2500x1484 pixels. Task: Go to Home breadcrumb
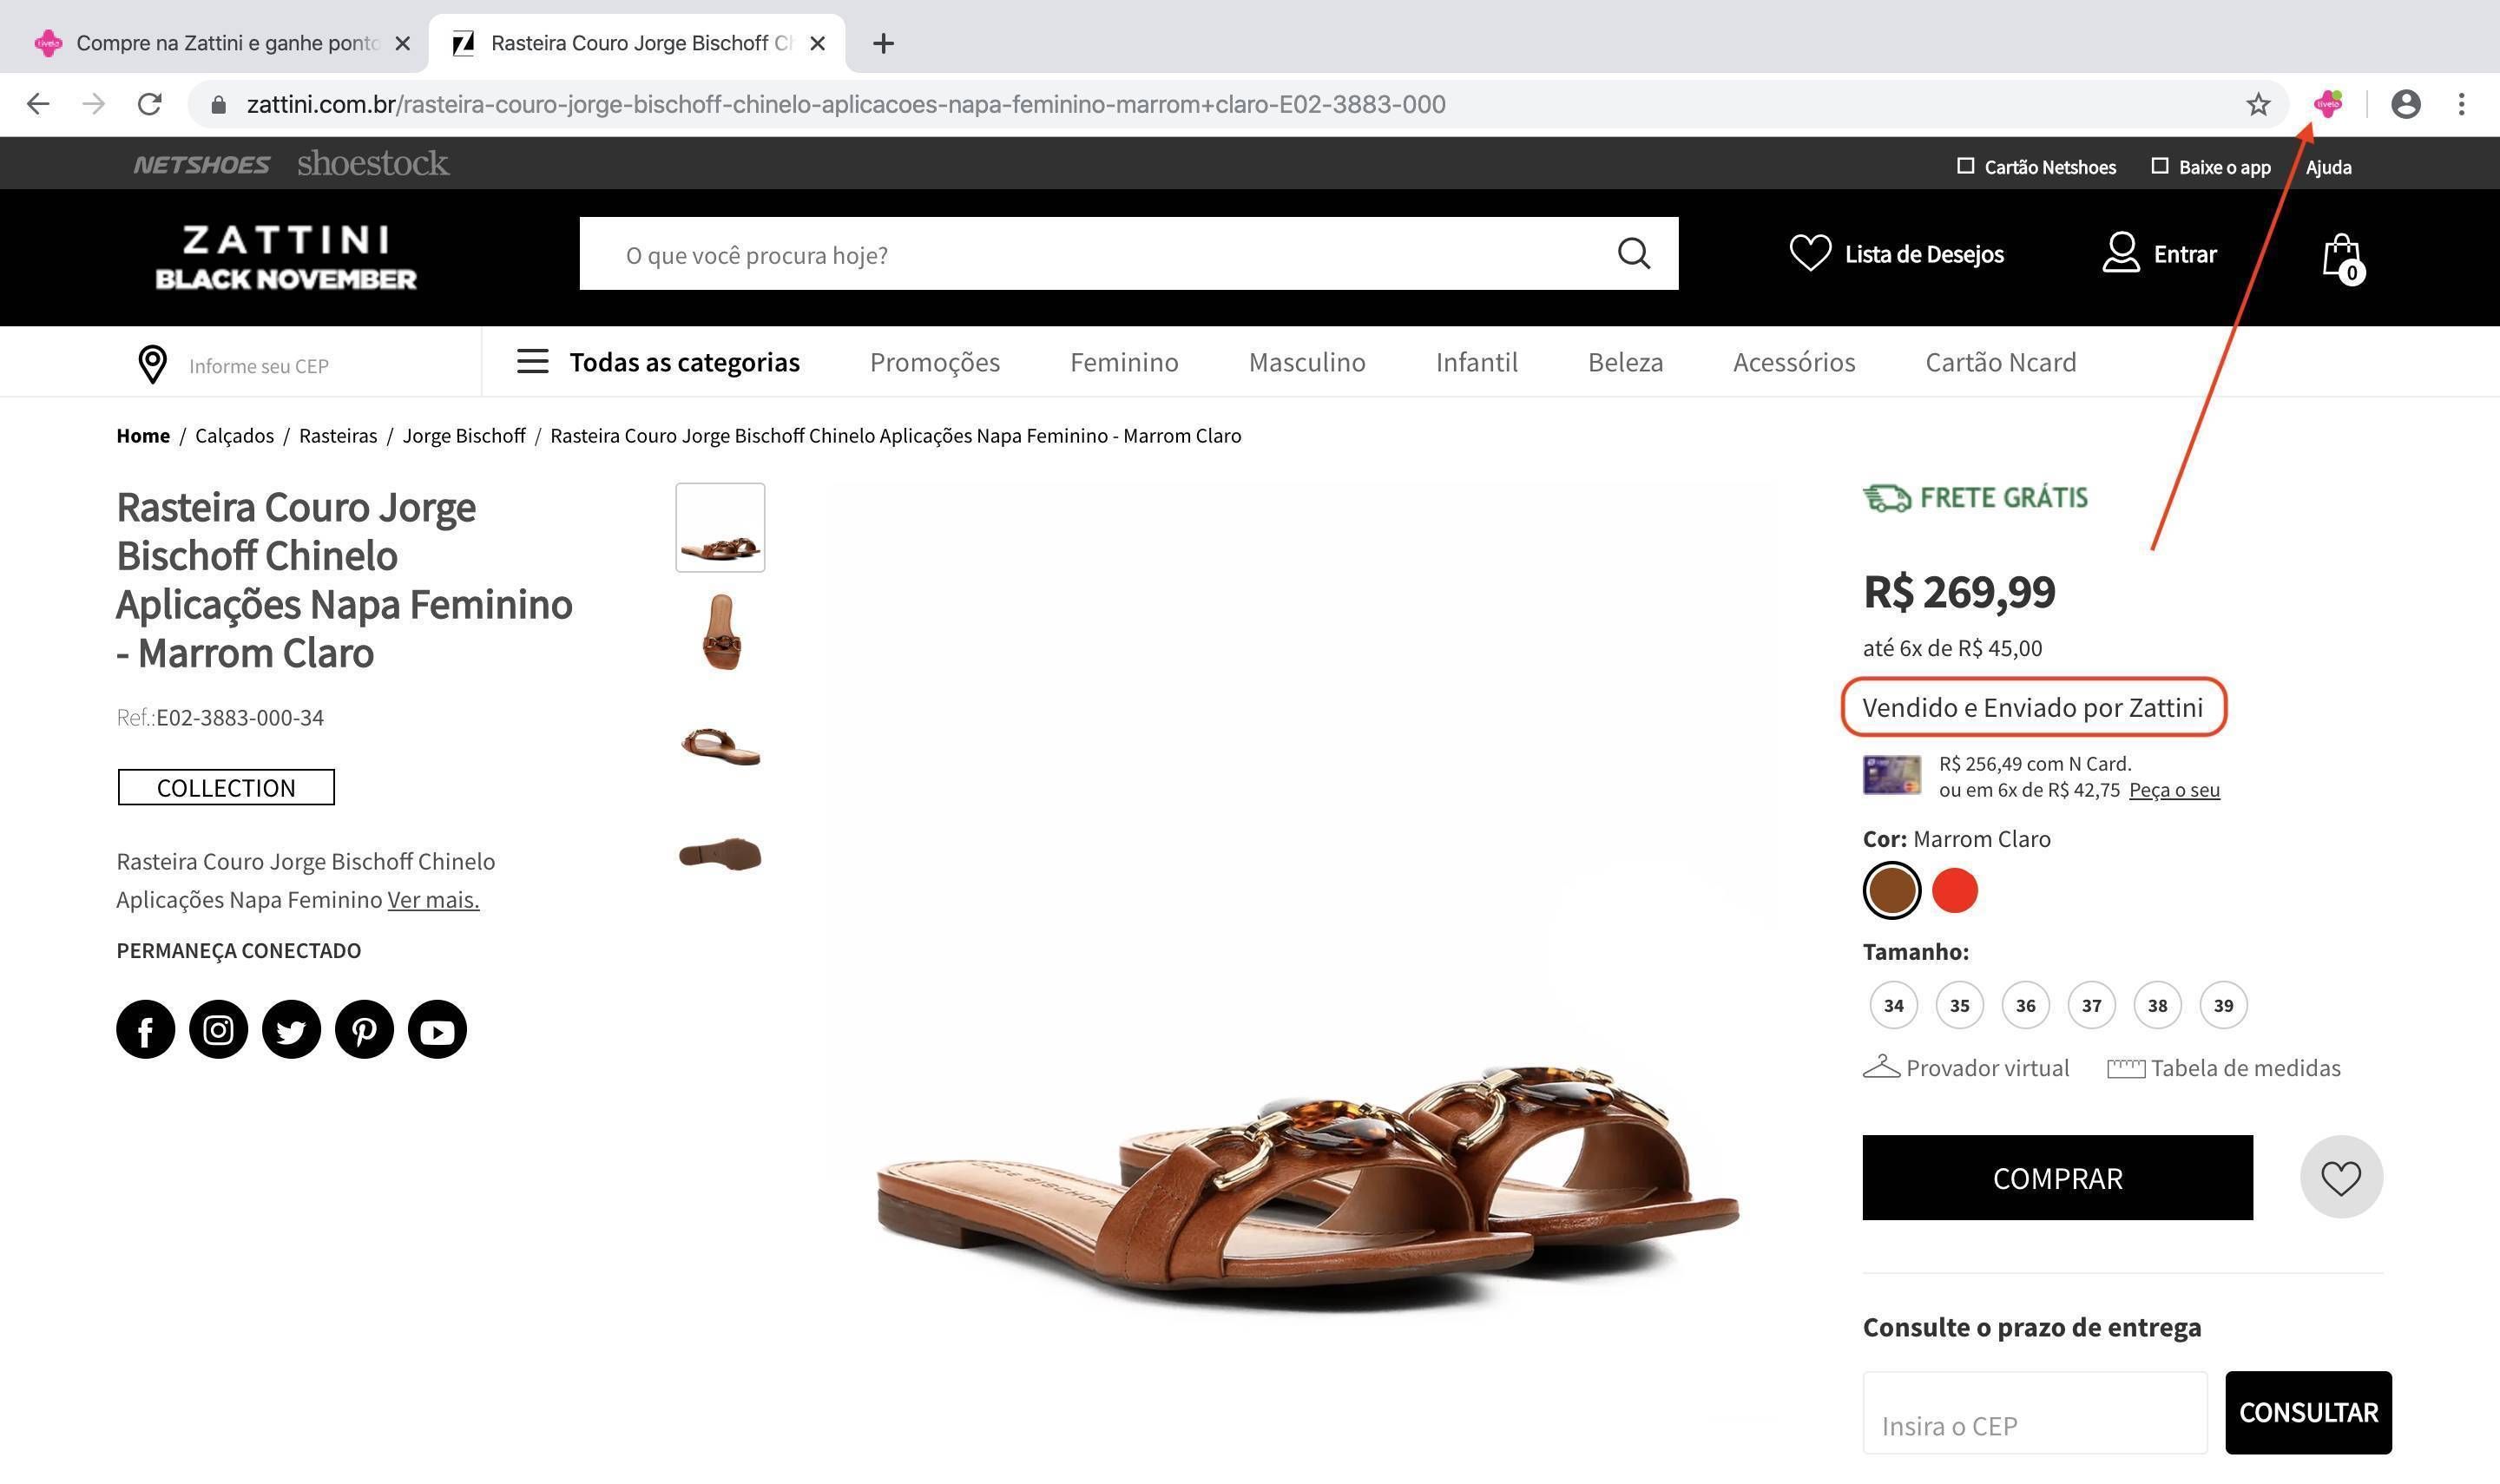(x=143, y=436)
